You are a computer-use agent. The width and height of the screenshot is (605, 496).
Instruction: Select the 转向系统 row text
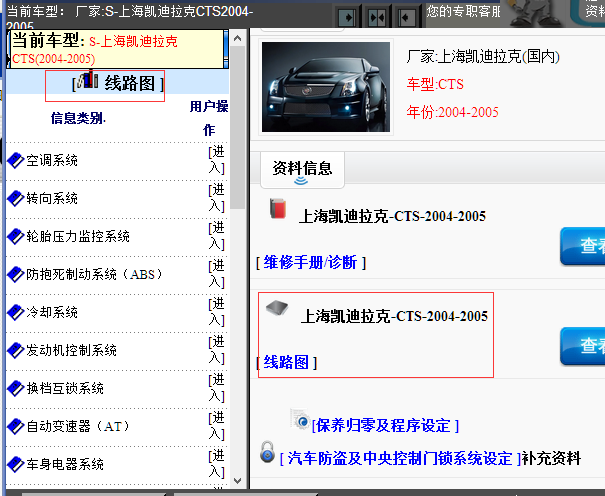click(52, 198)
